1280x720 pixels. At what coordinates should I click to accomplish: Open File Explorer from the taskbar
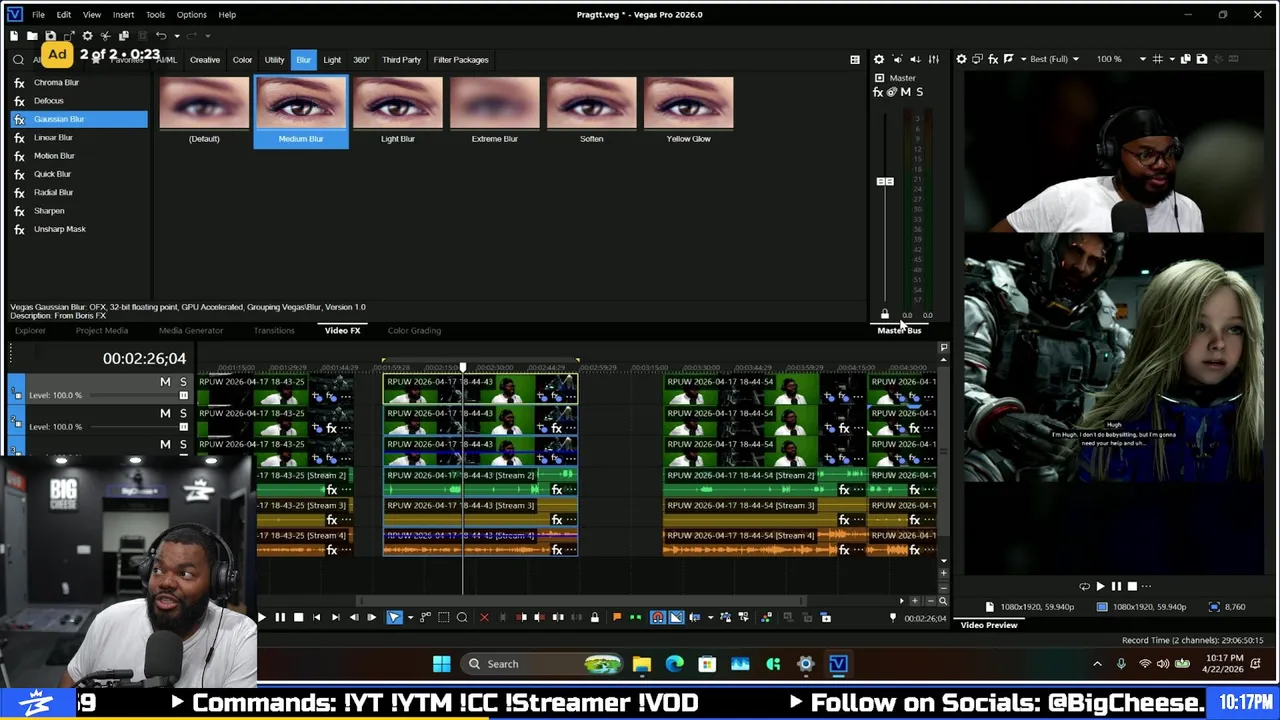pyautogui.click(x=642, y=664)
